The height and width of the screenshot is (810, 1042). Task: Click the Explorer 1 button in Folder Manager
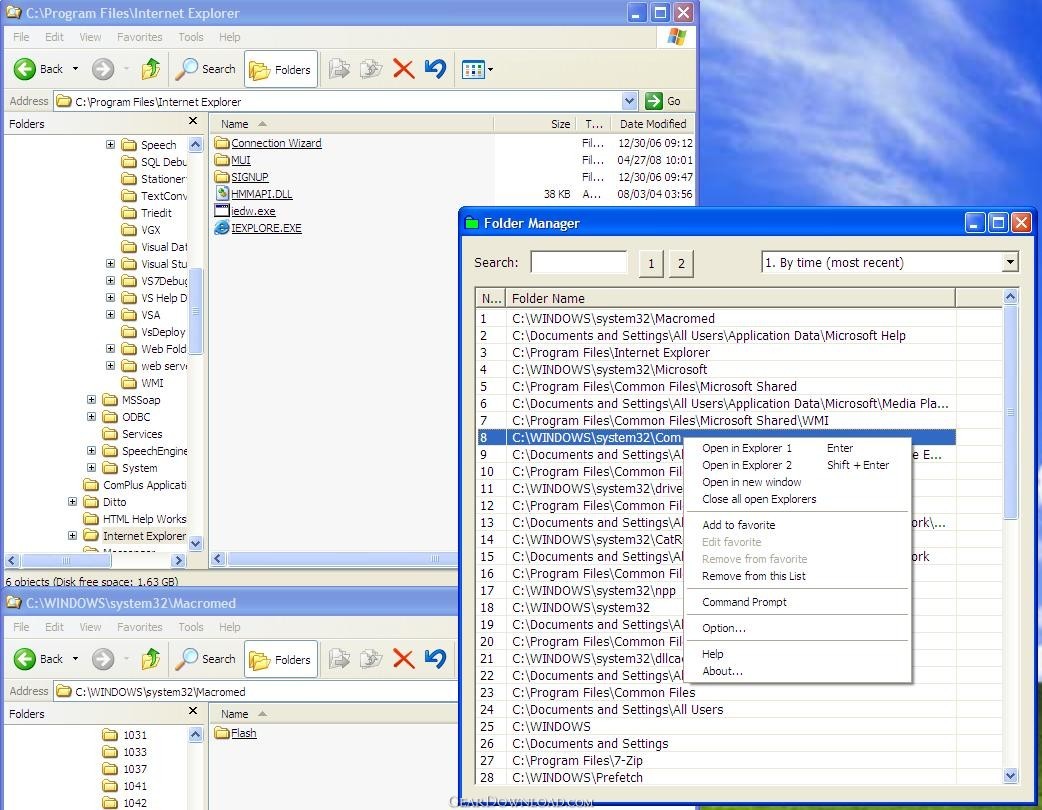pos(651,264)
